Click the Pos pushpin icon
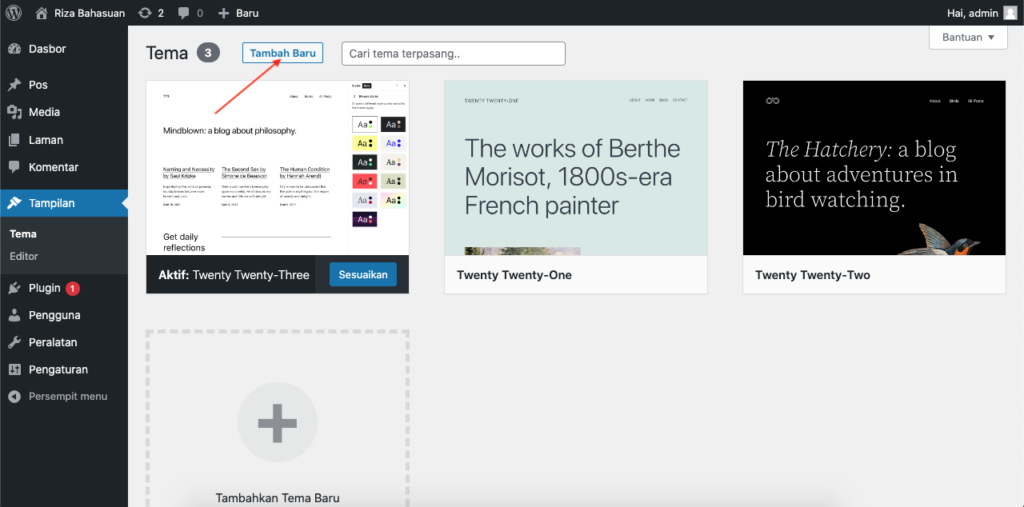This screenshot has height=507, width=1024. pos(14,85)
